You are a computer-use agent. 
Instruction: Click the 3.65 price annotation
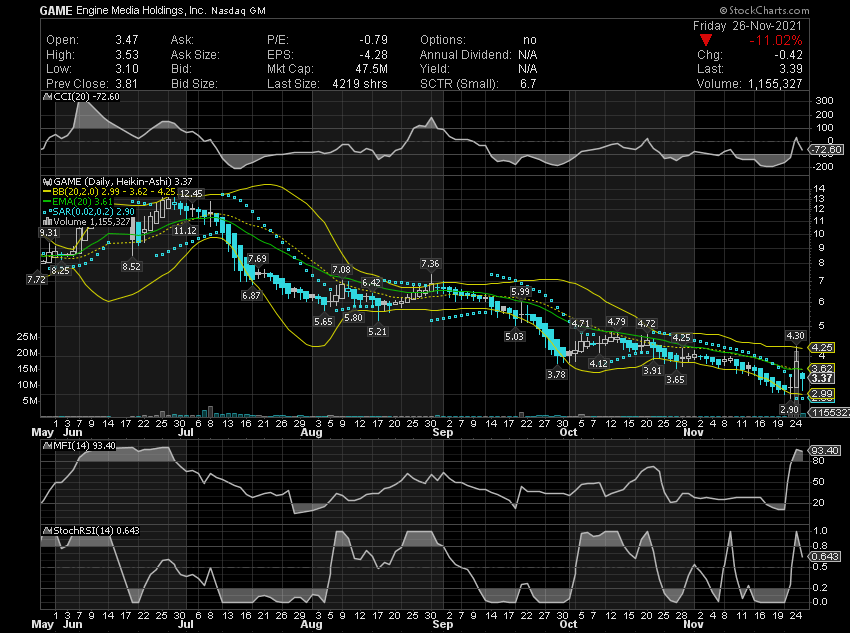tap(675, 379)
